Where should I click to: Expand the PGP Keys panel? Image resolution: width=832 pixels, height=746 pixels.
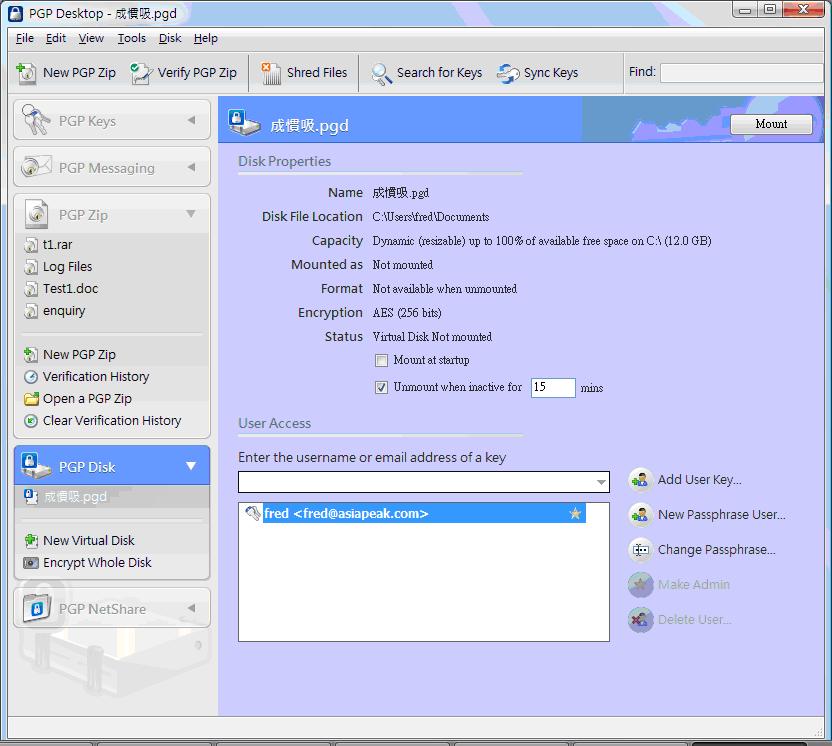coord(191,121)
